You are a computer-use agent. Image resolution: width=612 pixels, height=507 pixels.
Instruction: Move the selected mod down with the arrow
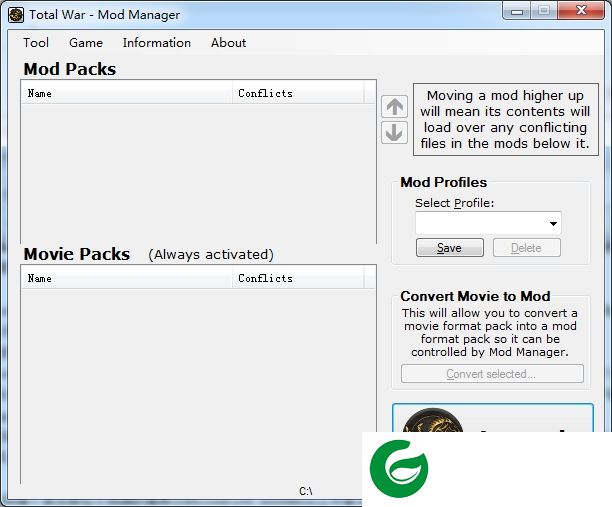pos(394,133)
